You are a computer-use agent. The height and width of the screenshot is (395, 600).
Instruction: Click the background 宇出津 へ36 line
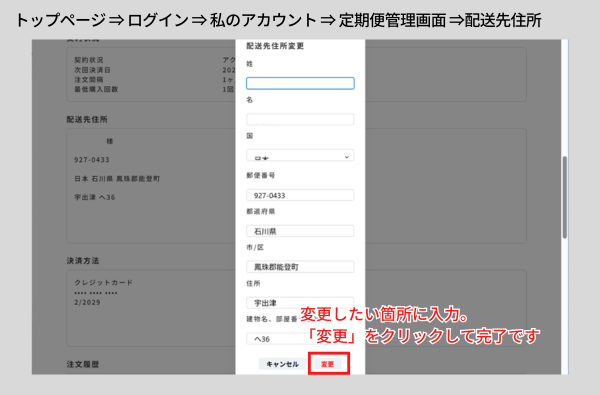coord(95,198)
